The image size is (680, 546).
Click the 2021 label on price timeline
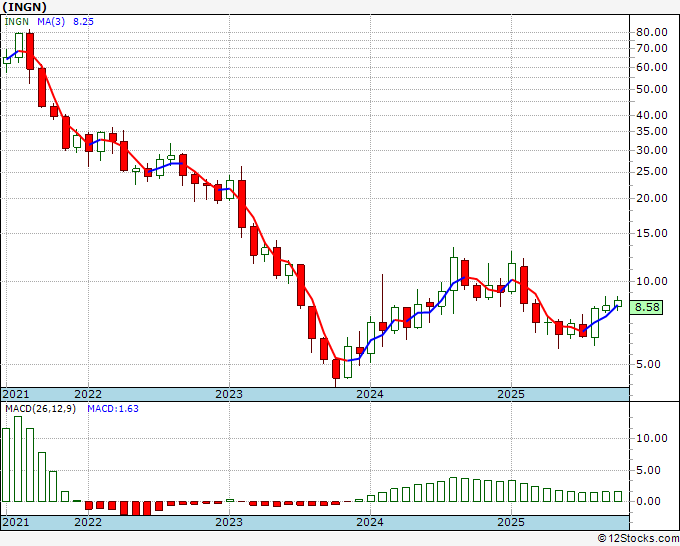pyautogui.click(x=16, y=394)
